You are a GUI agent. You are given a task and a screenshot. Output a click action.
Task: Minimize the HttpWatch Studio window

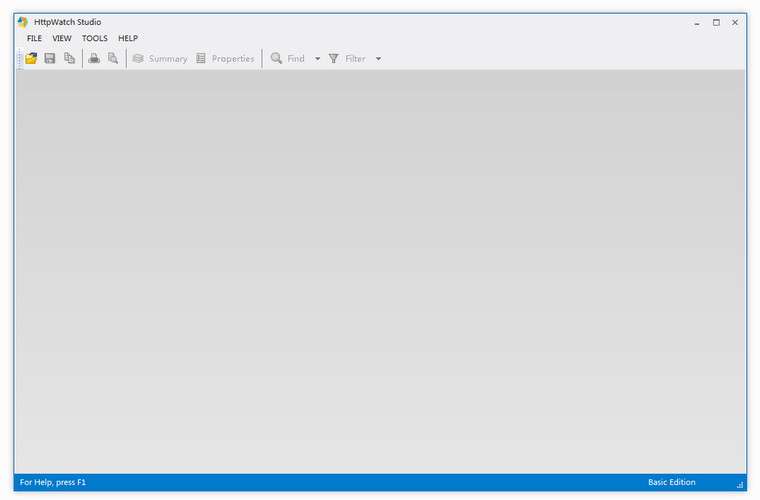tap(697, 23)
